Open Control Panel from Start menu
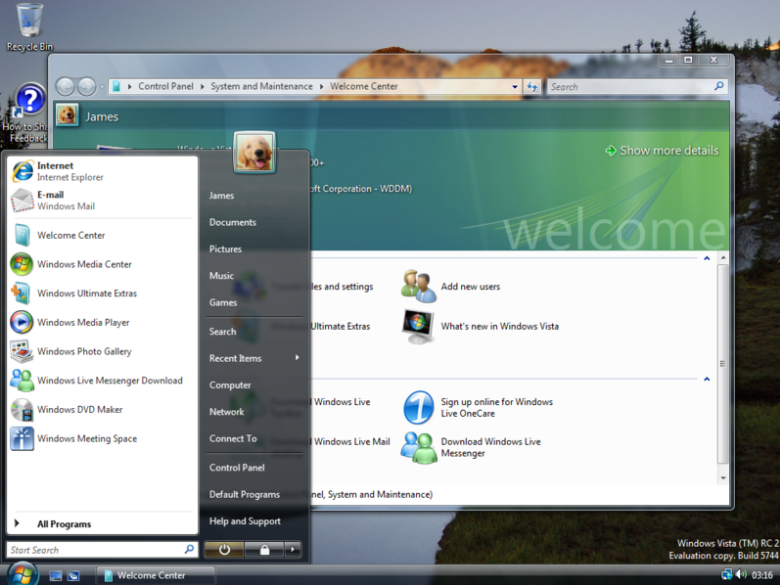Image resolution: width=780 pixels, height=585 pixels. coord(255,468)
